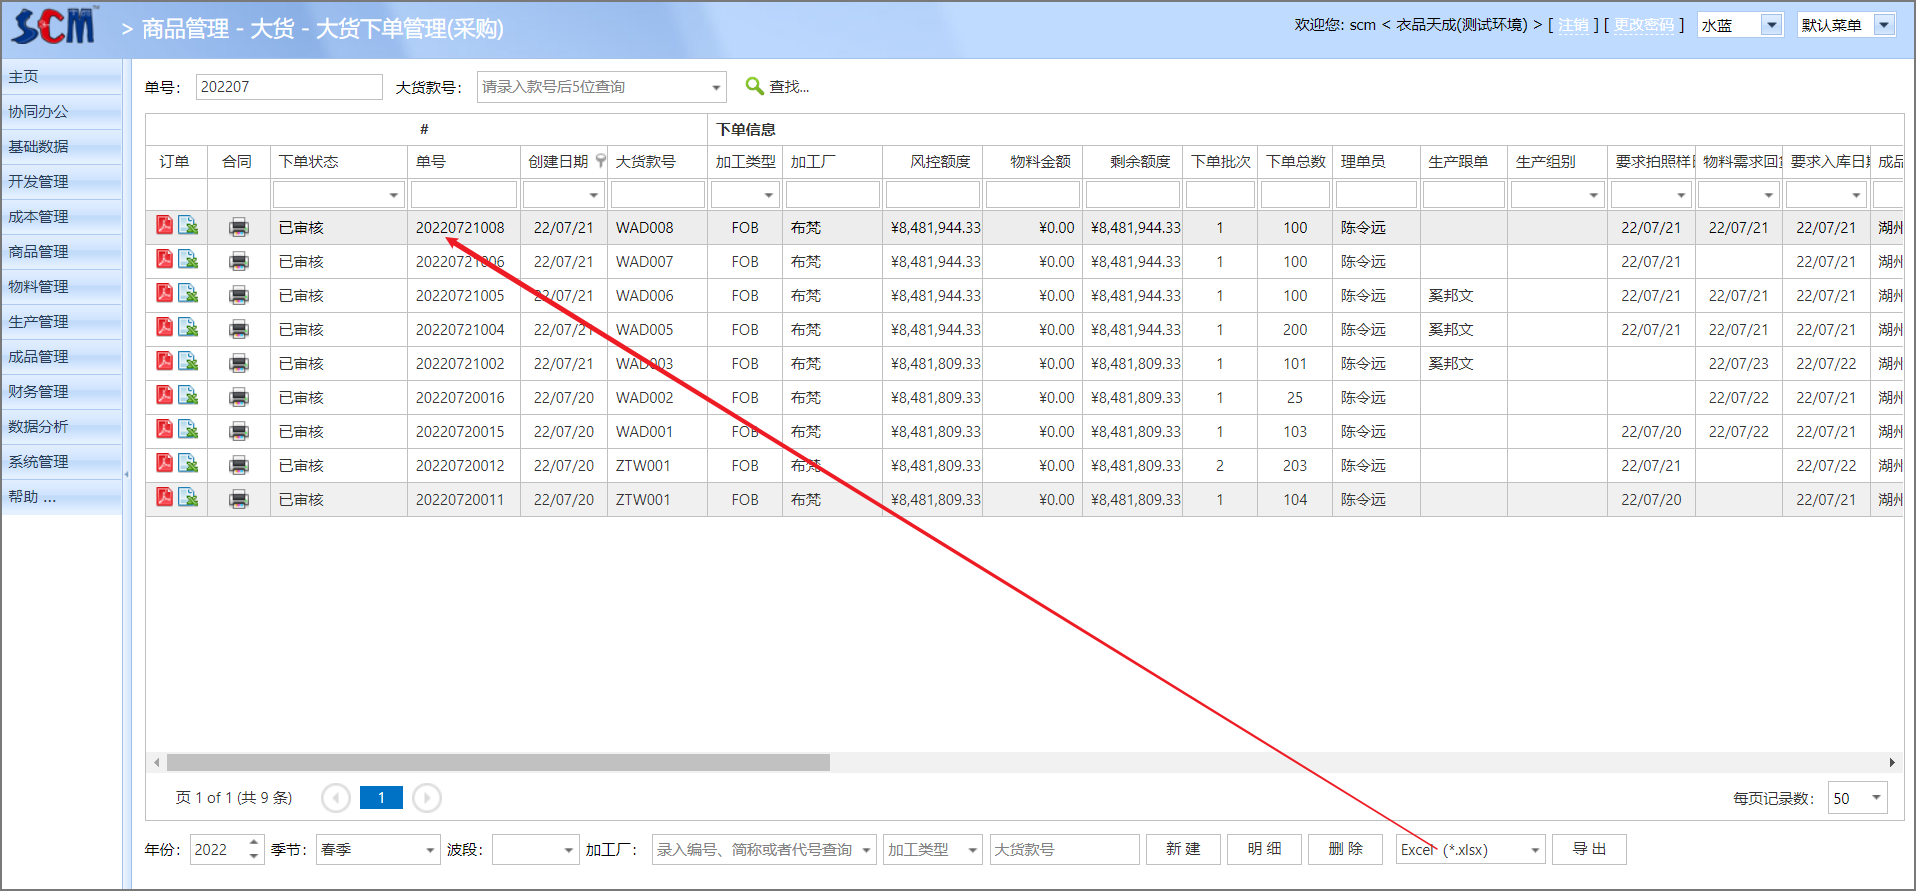Viewport: 1916px width, 891px height.
Task: Click the magnifier 查找 search icon
Action: point(755,87)
